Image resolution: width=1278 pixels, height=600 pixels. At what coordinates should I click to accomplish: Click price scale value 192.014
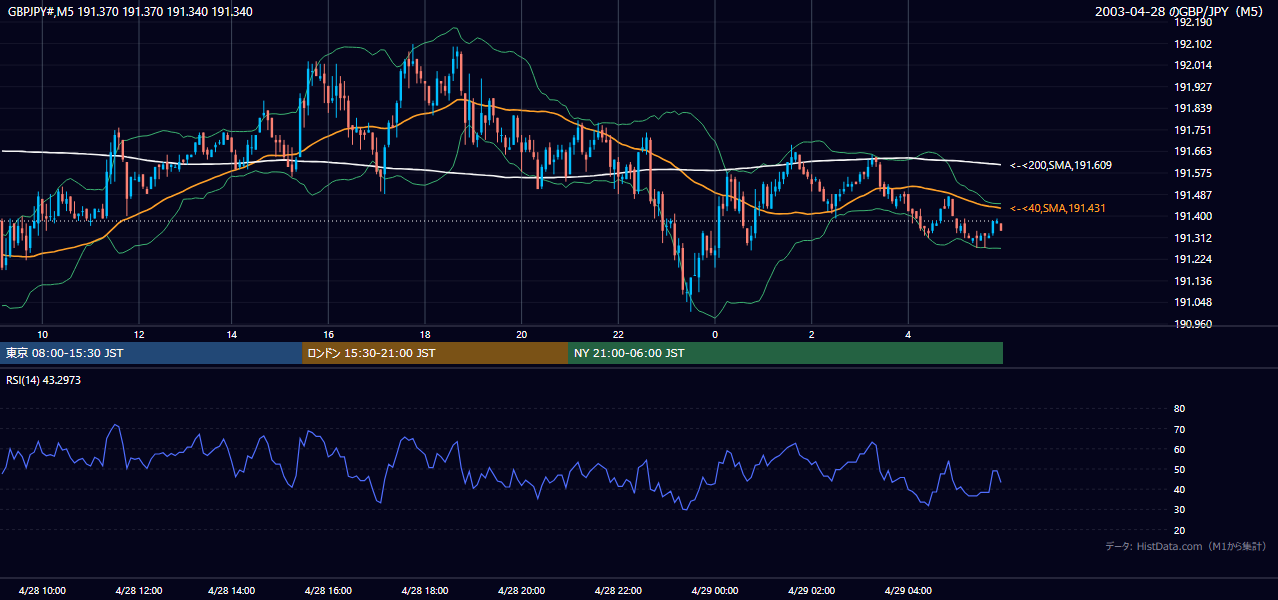1193,65
